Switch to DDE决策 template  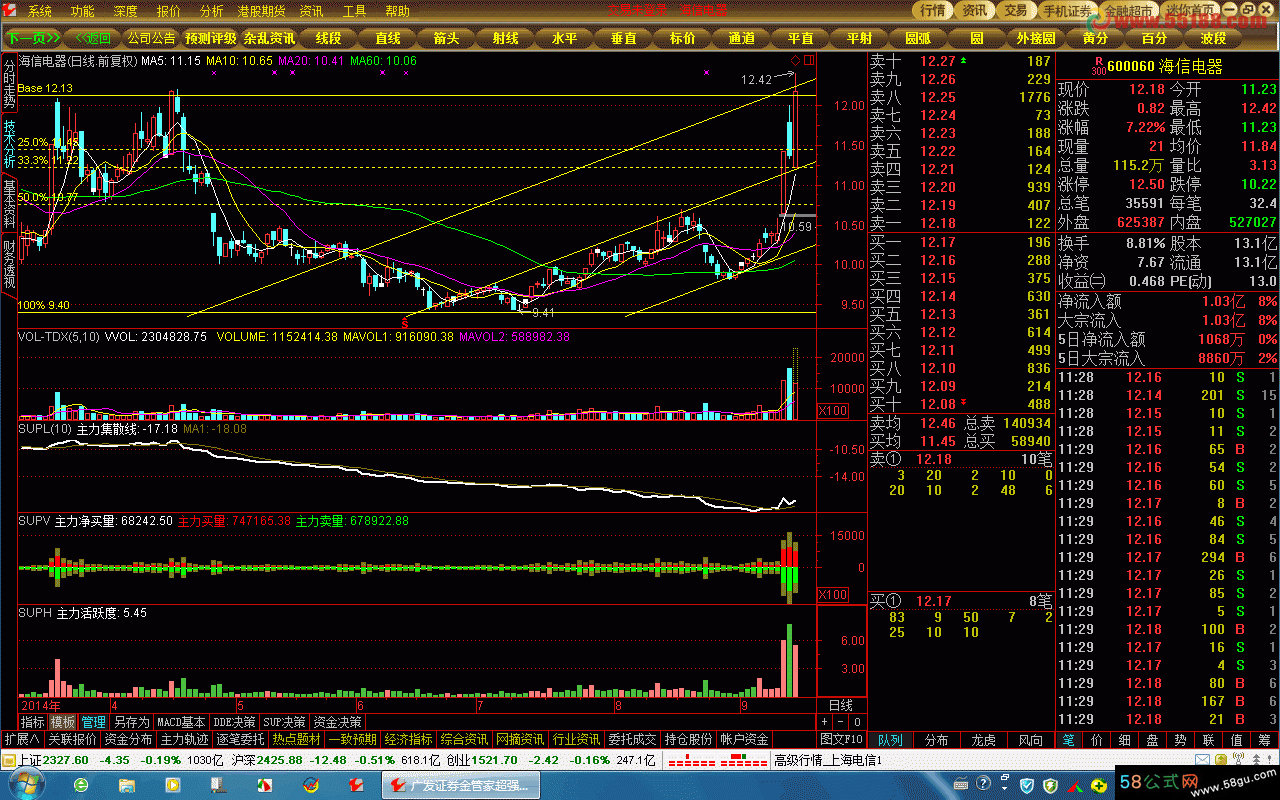pos(235,721)
